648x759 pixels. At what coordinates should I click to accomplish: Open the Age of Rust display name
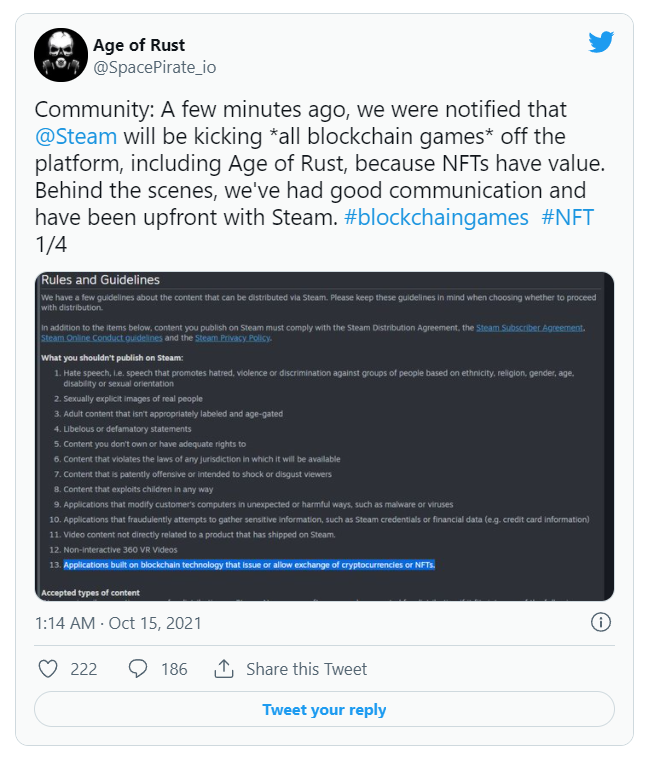tap(139, 45)
